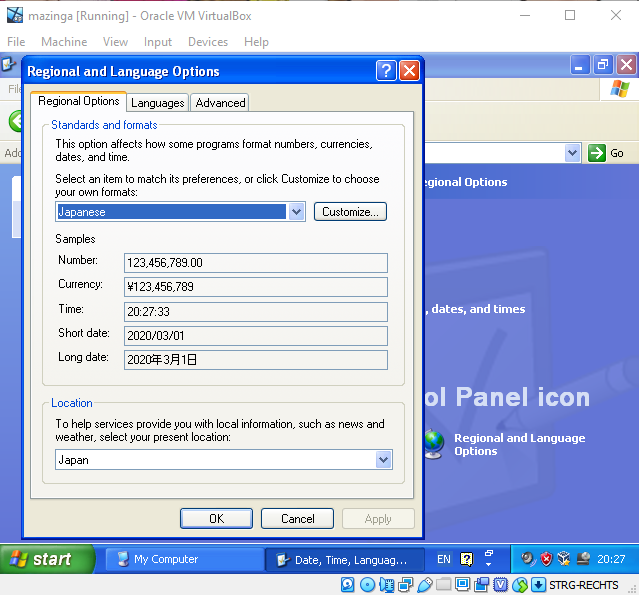Screen dimensions: 639x595
Task: Click the speaker volume tray icon
Action: click(527, 559)
